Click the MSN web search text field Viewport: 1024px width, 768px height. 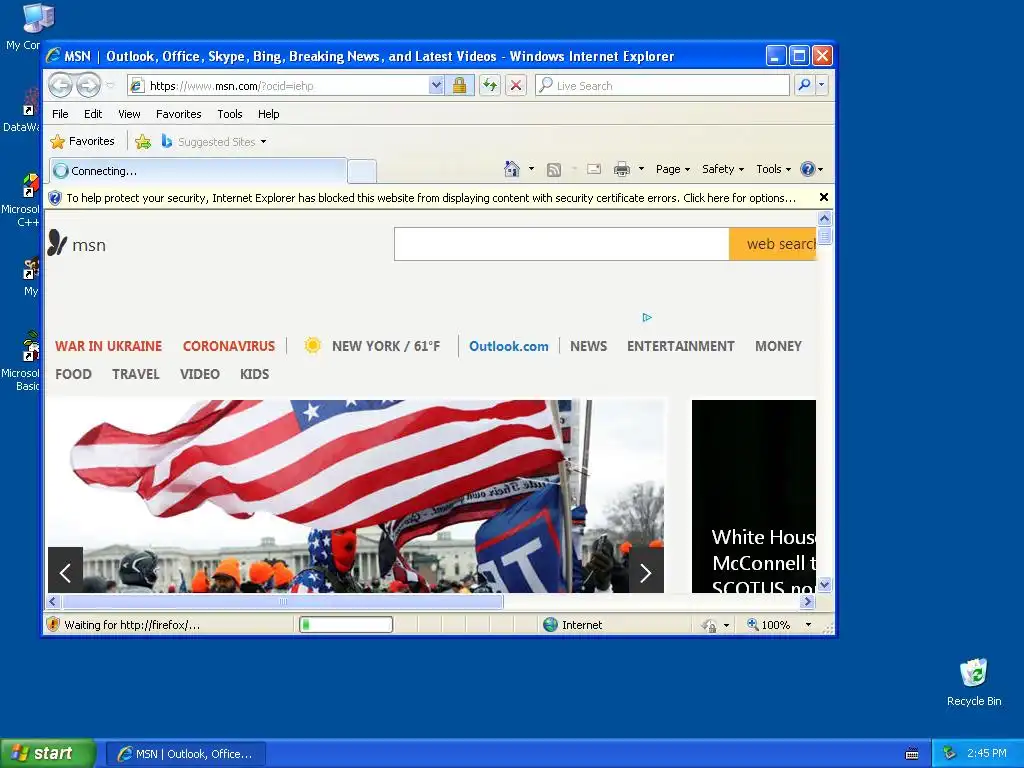click(562, 244)
